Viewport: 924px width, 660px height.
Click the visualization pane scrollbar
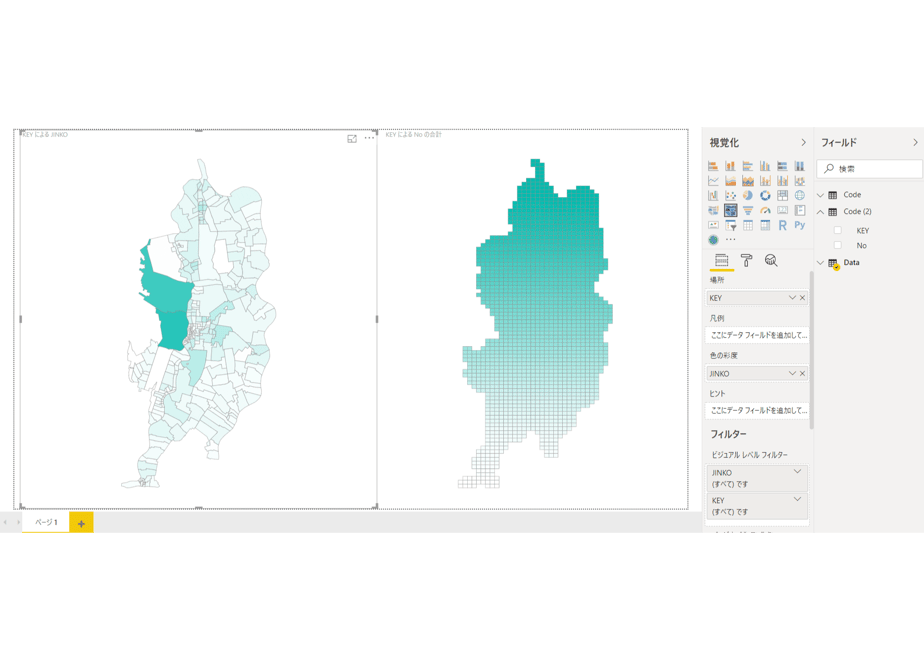(x=812, y=350)
